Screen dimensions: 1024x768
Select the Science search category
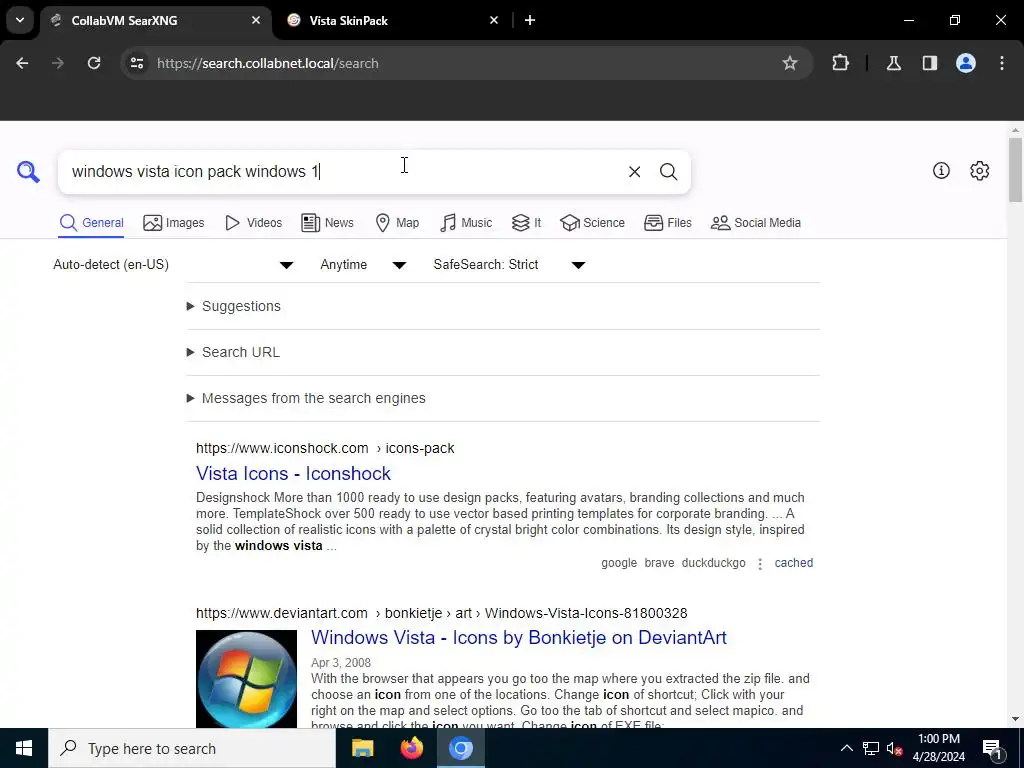[592, 223]
